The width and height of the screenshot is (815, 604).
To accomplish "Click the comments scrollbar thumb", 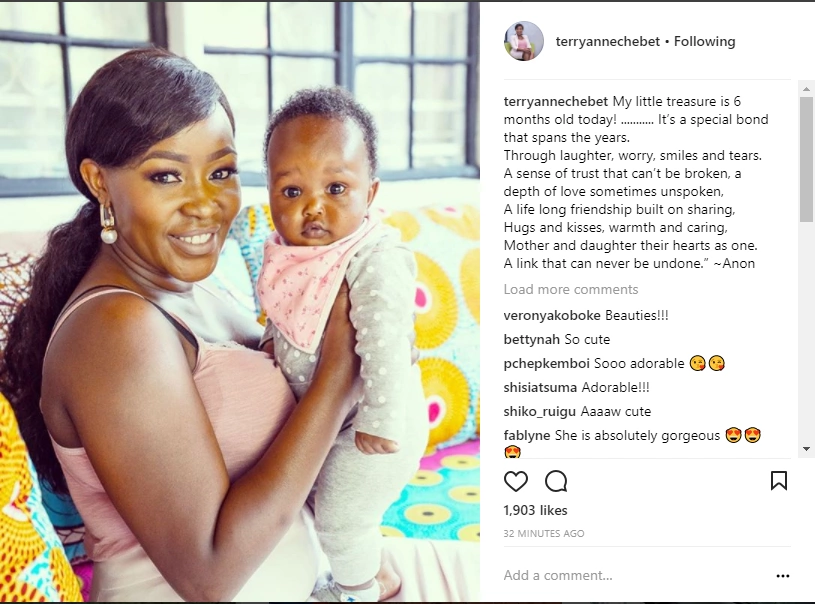I will coord(806,159).
